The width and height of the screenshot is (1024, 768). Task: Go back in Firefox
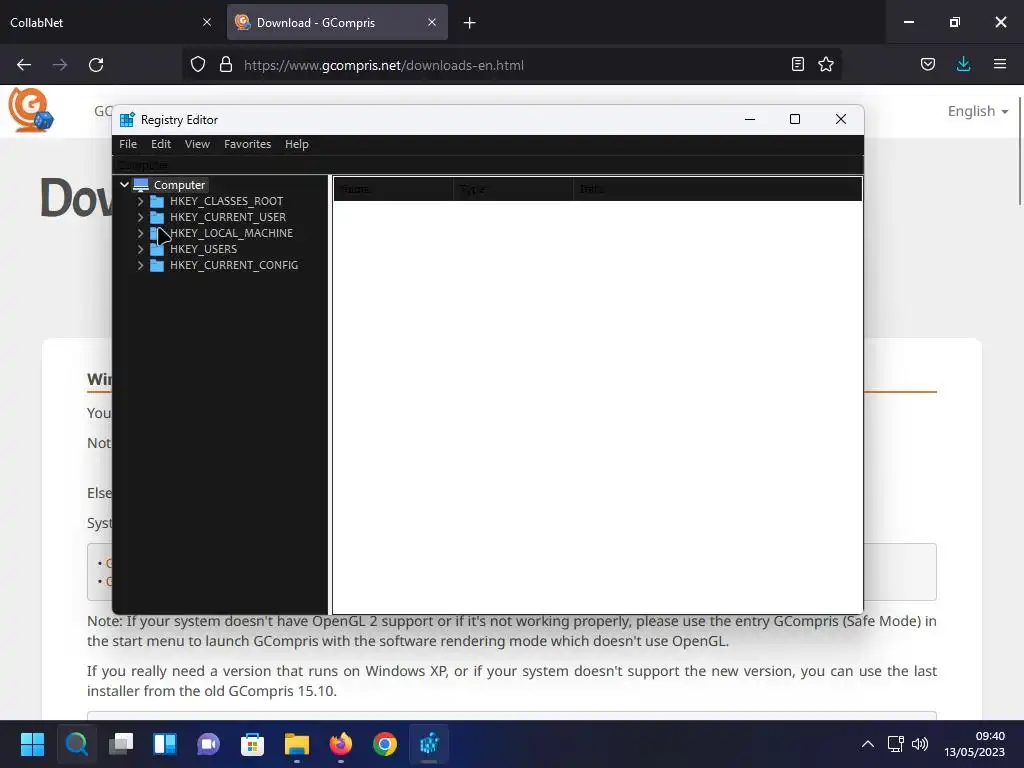click(x=24, y=65)
